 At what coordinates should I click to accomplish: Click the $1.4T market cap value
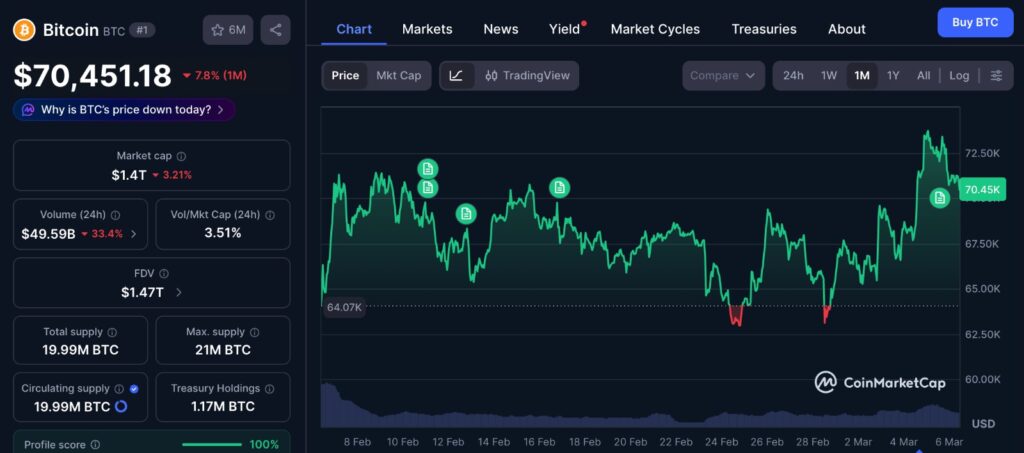coord(129,175)
